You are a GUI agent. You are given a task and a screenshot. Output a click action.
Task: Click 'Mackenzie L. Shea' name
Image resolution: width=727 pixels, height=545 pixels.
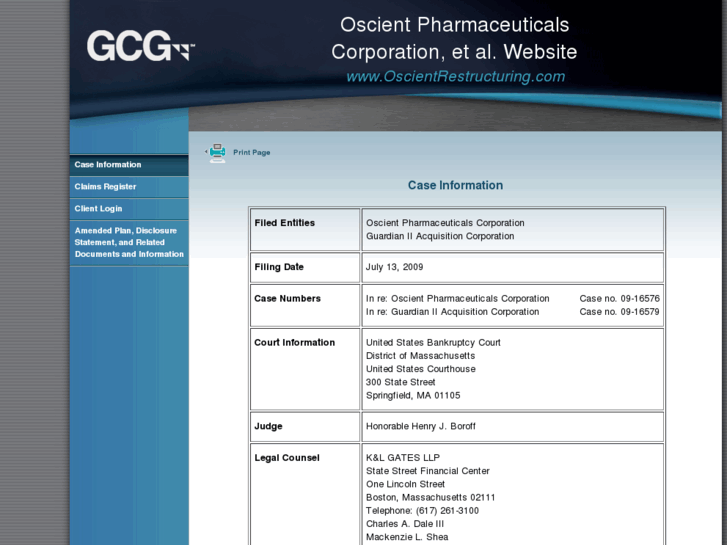407,537
